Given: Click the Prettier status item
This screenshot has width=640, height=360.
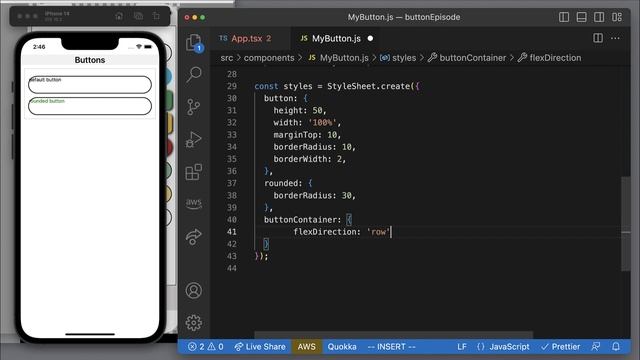Looking at the screenshot, I should click(560, 347).
